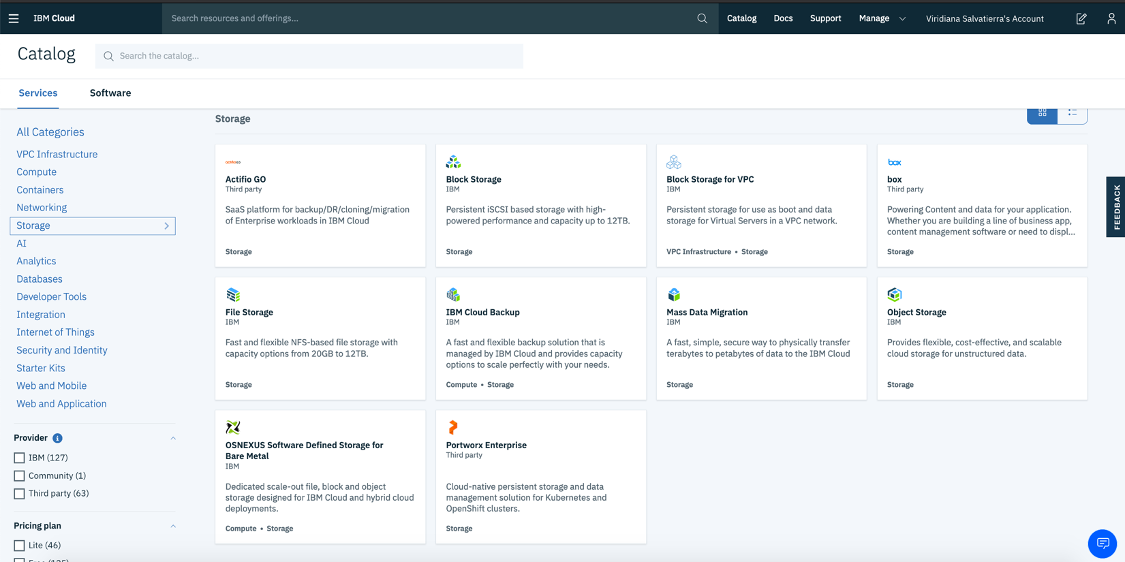Select All Categories
This screenshot has width=1125, height=562.
coord(50,132)
